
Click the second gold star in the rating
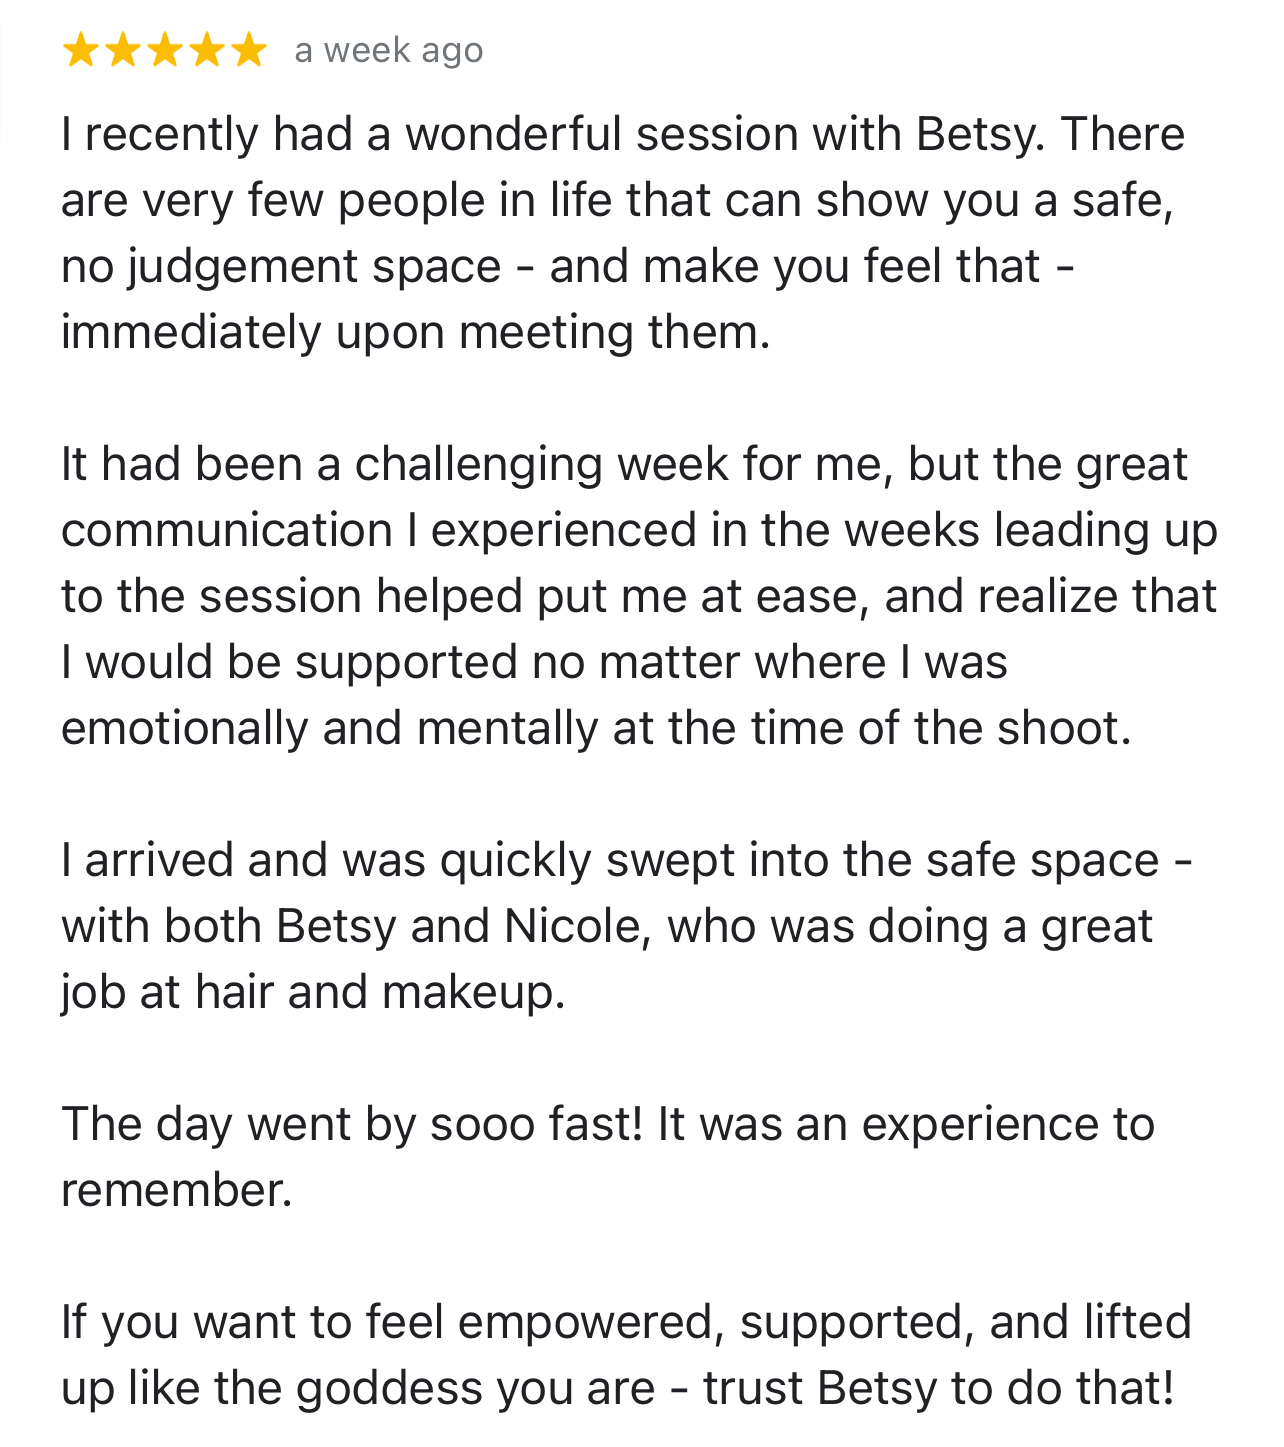point(122,50)
